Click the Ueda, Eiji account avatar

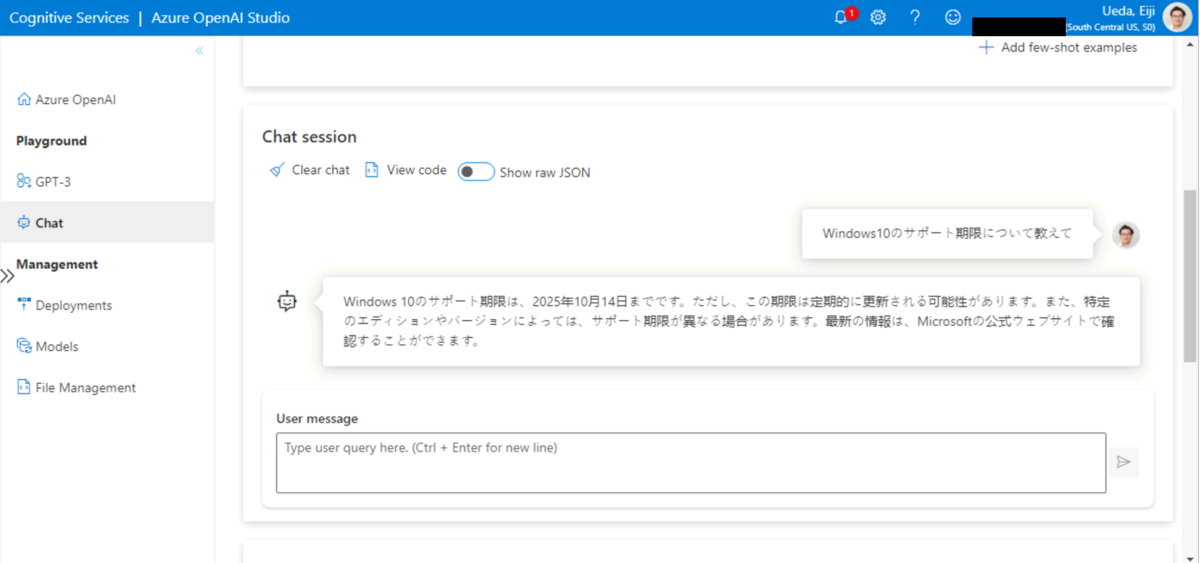point(1178,17)
